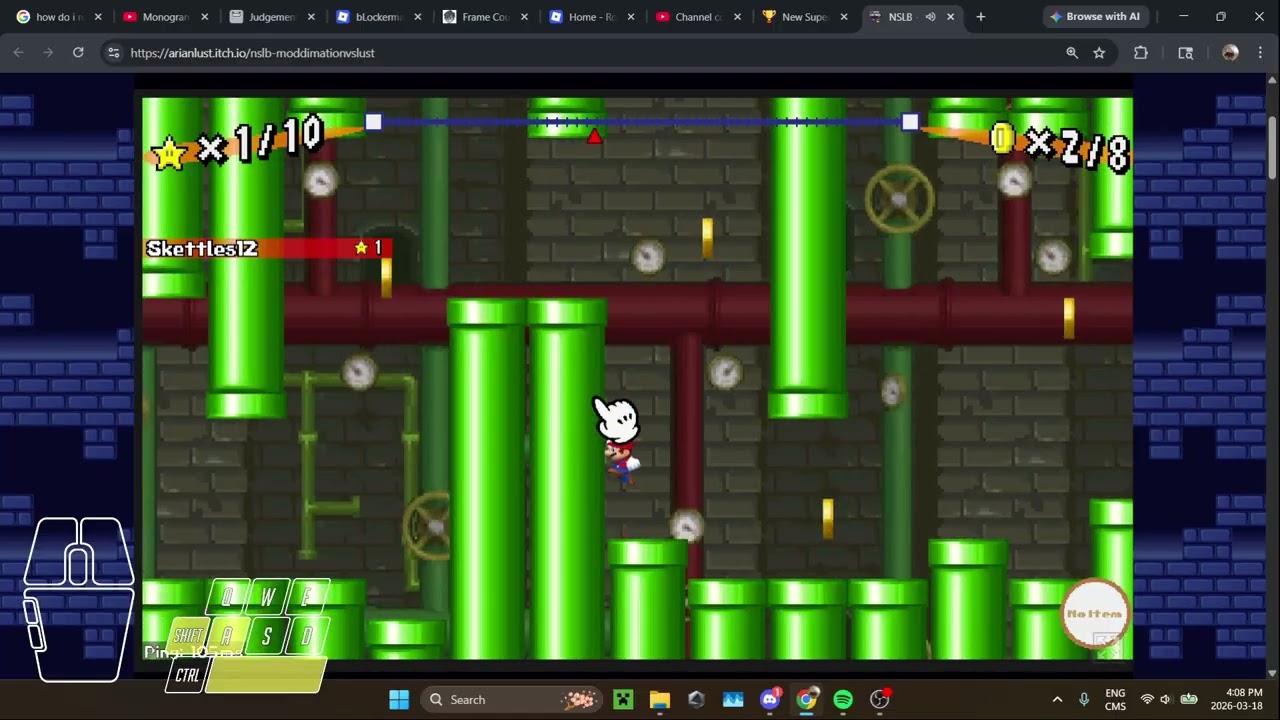Click the CTRL key on the input overlay

pyautogui.click(x=187, y=676)
